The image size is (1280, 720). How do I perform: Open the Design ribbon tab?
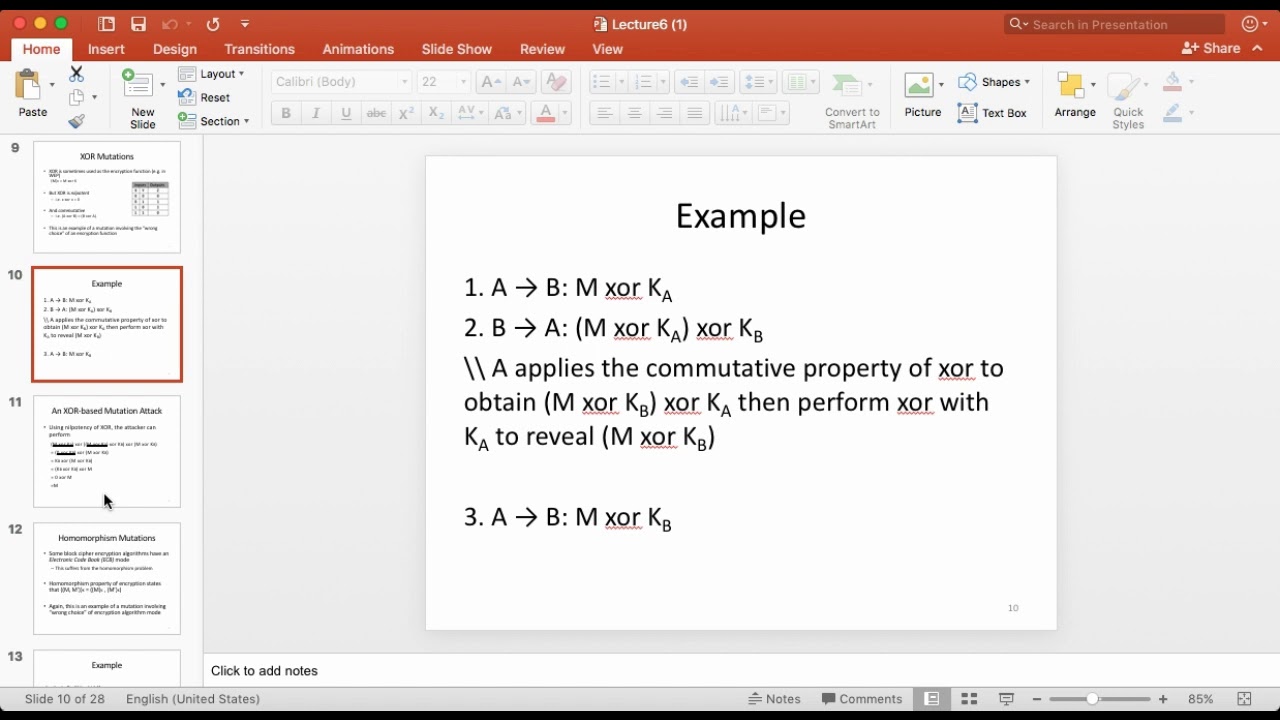pyautogui.click(x=175, y=49)
